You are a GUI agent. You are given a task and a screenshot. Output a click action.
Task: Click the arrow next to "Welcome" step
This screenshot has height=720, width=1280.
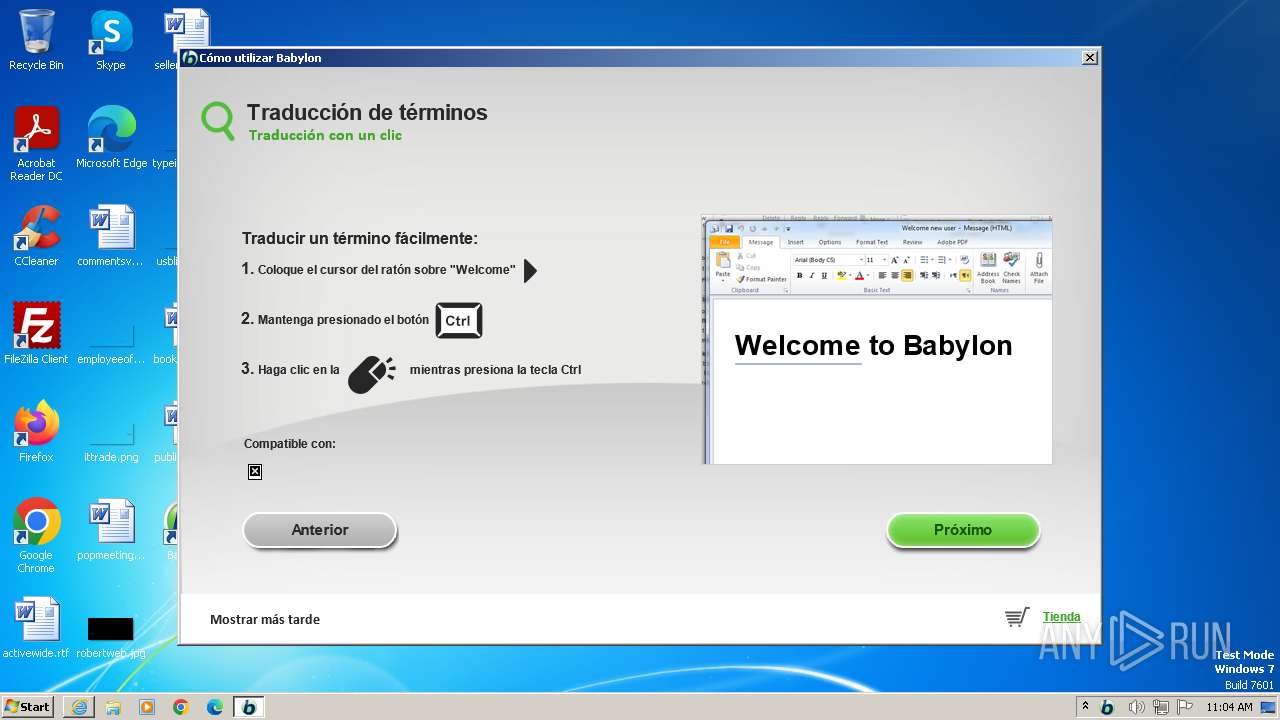[x=530, y=270]
